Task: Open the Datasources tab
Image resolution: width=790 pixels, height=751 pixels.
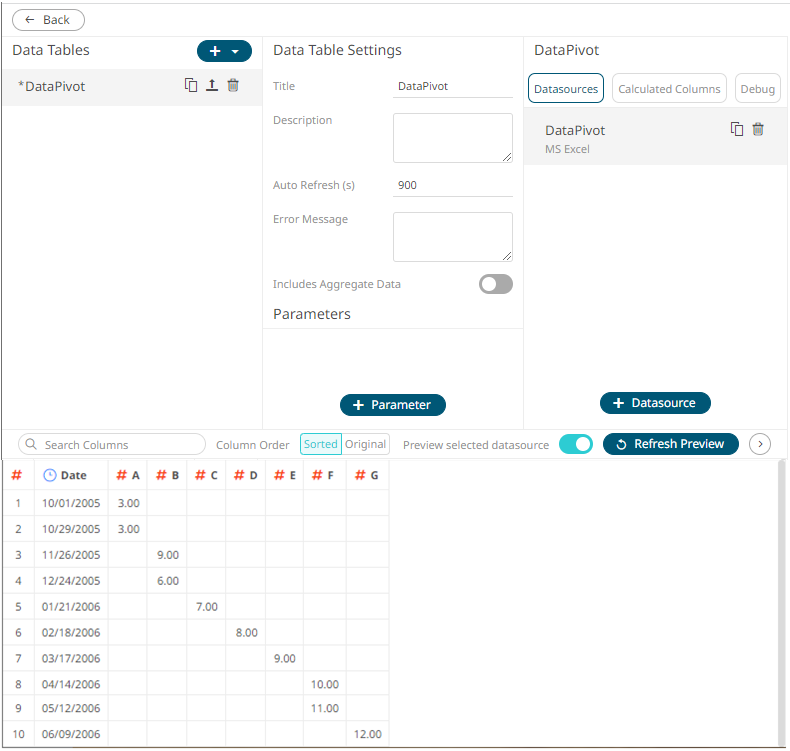Action: tap(566, 89)
